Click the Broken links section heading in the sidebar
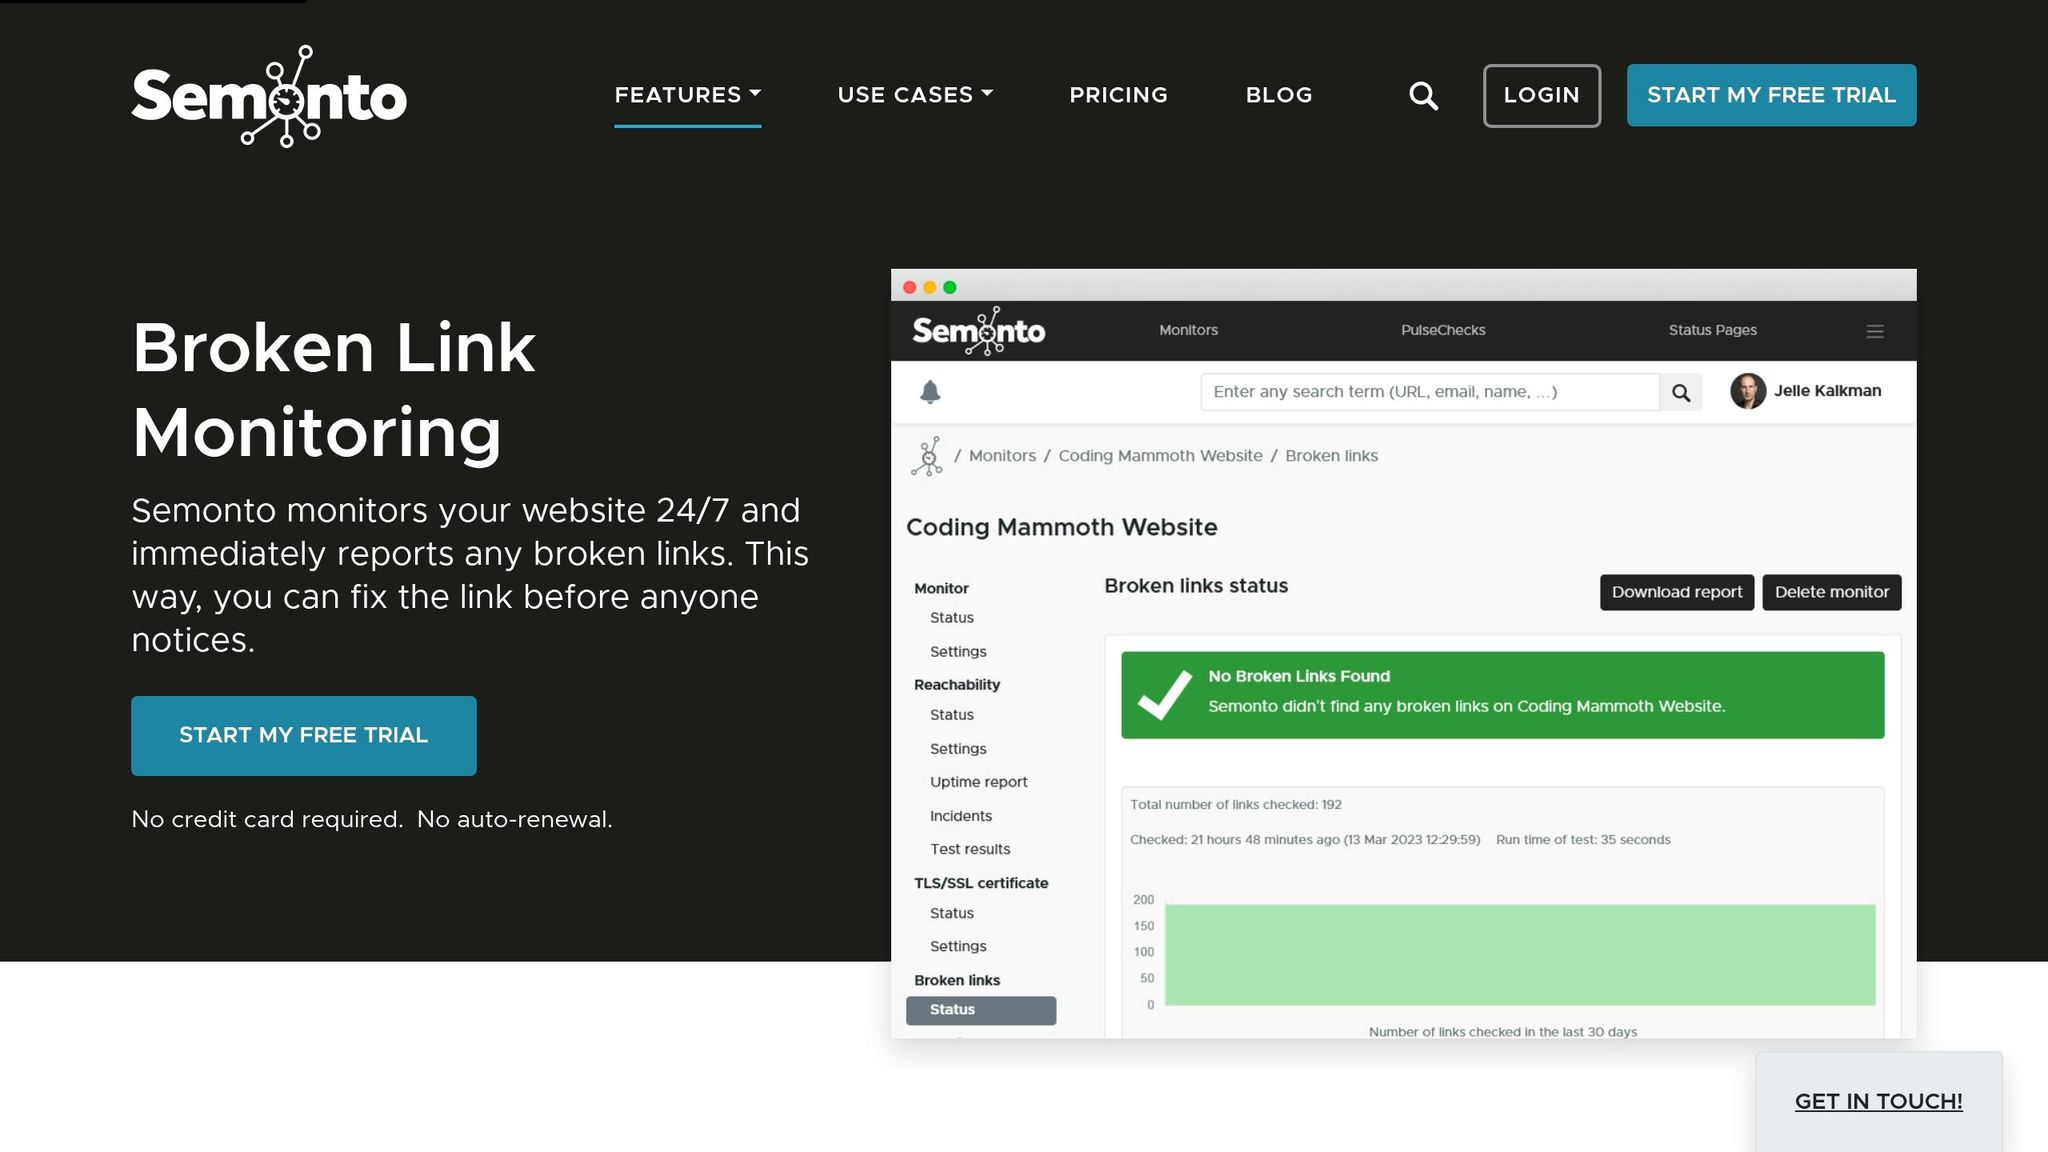Viewport: 2048px width, 1152px height. coord(957,980)
